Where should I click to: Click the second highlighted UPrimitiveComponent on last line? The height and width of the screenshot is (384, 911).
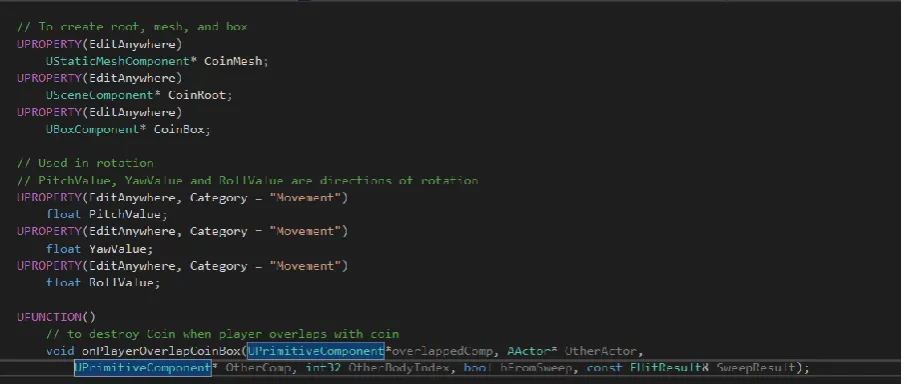[142, 368]
